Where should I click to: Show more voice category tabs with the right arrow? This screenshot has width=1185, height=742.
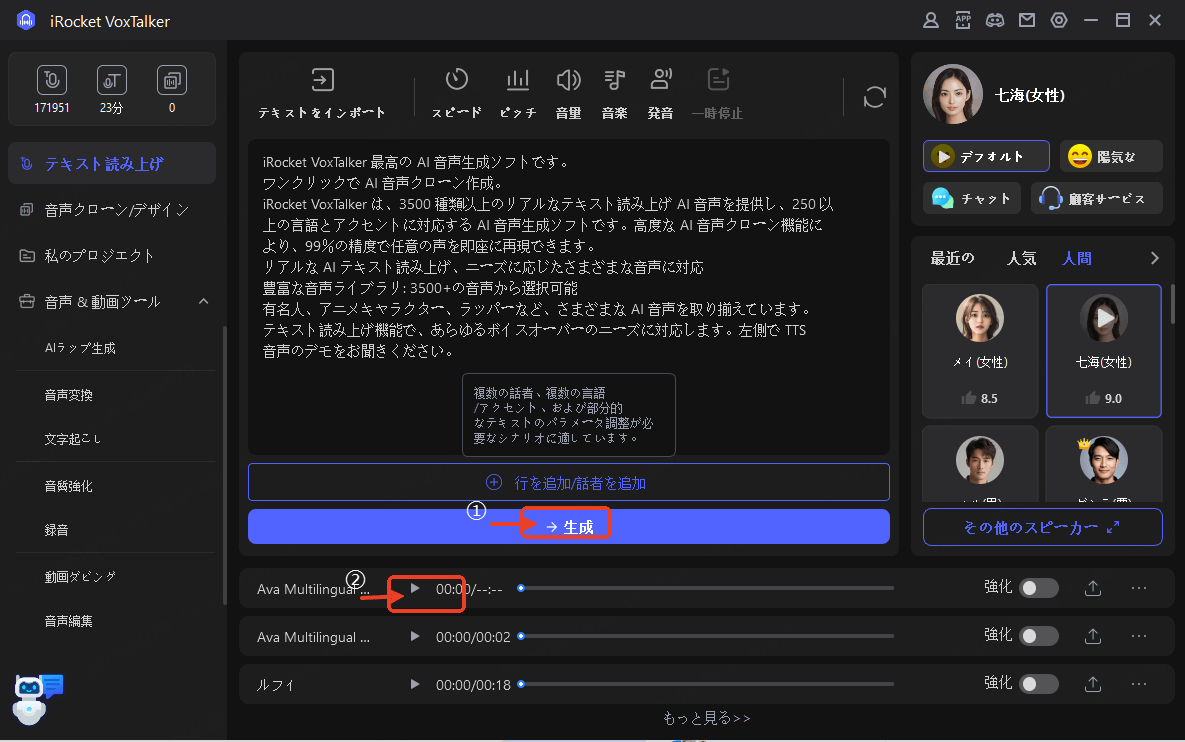pos(1154,258)
